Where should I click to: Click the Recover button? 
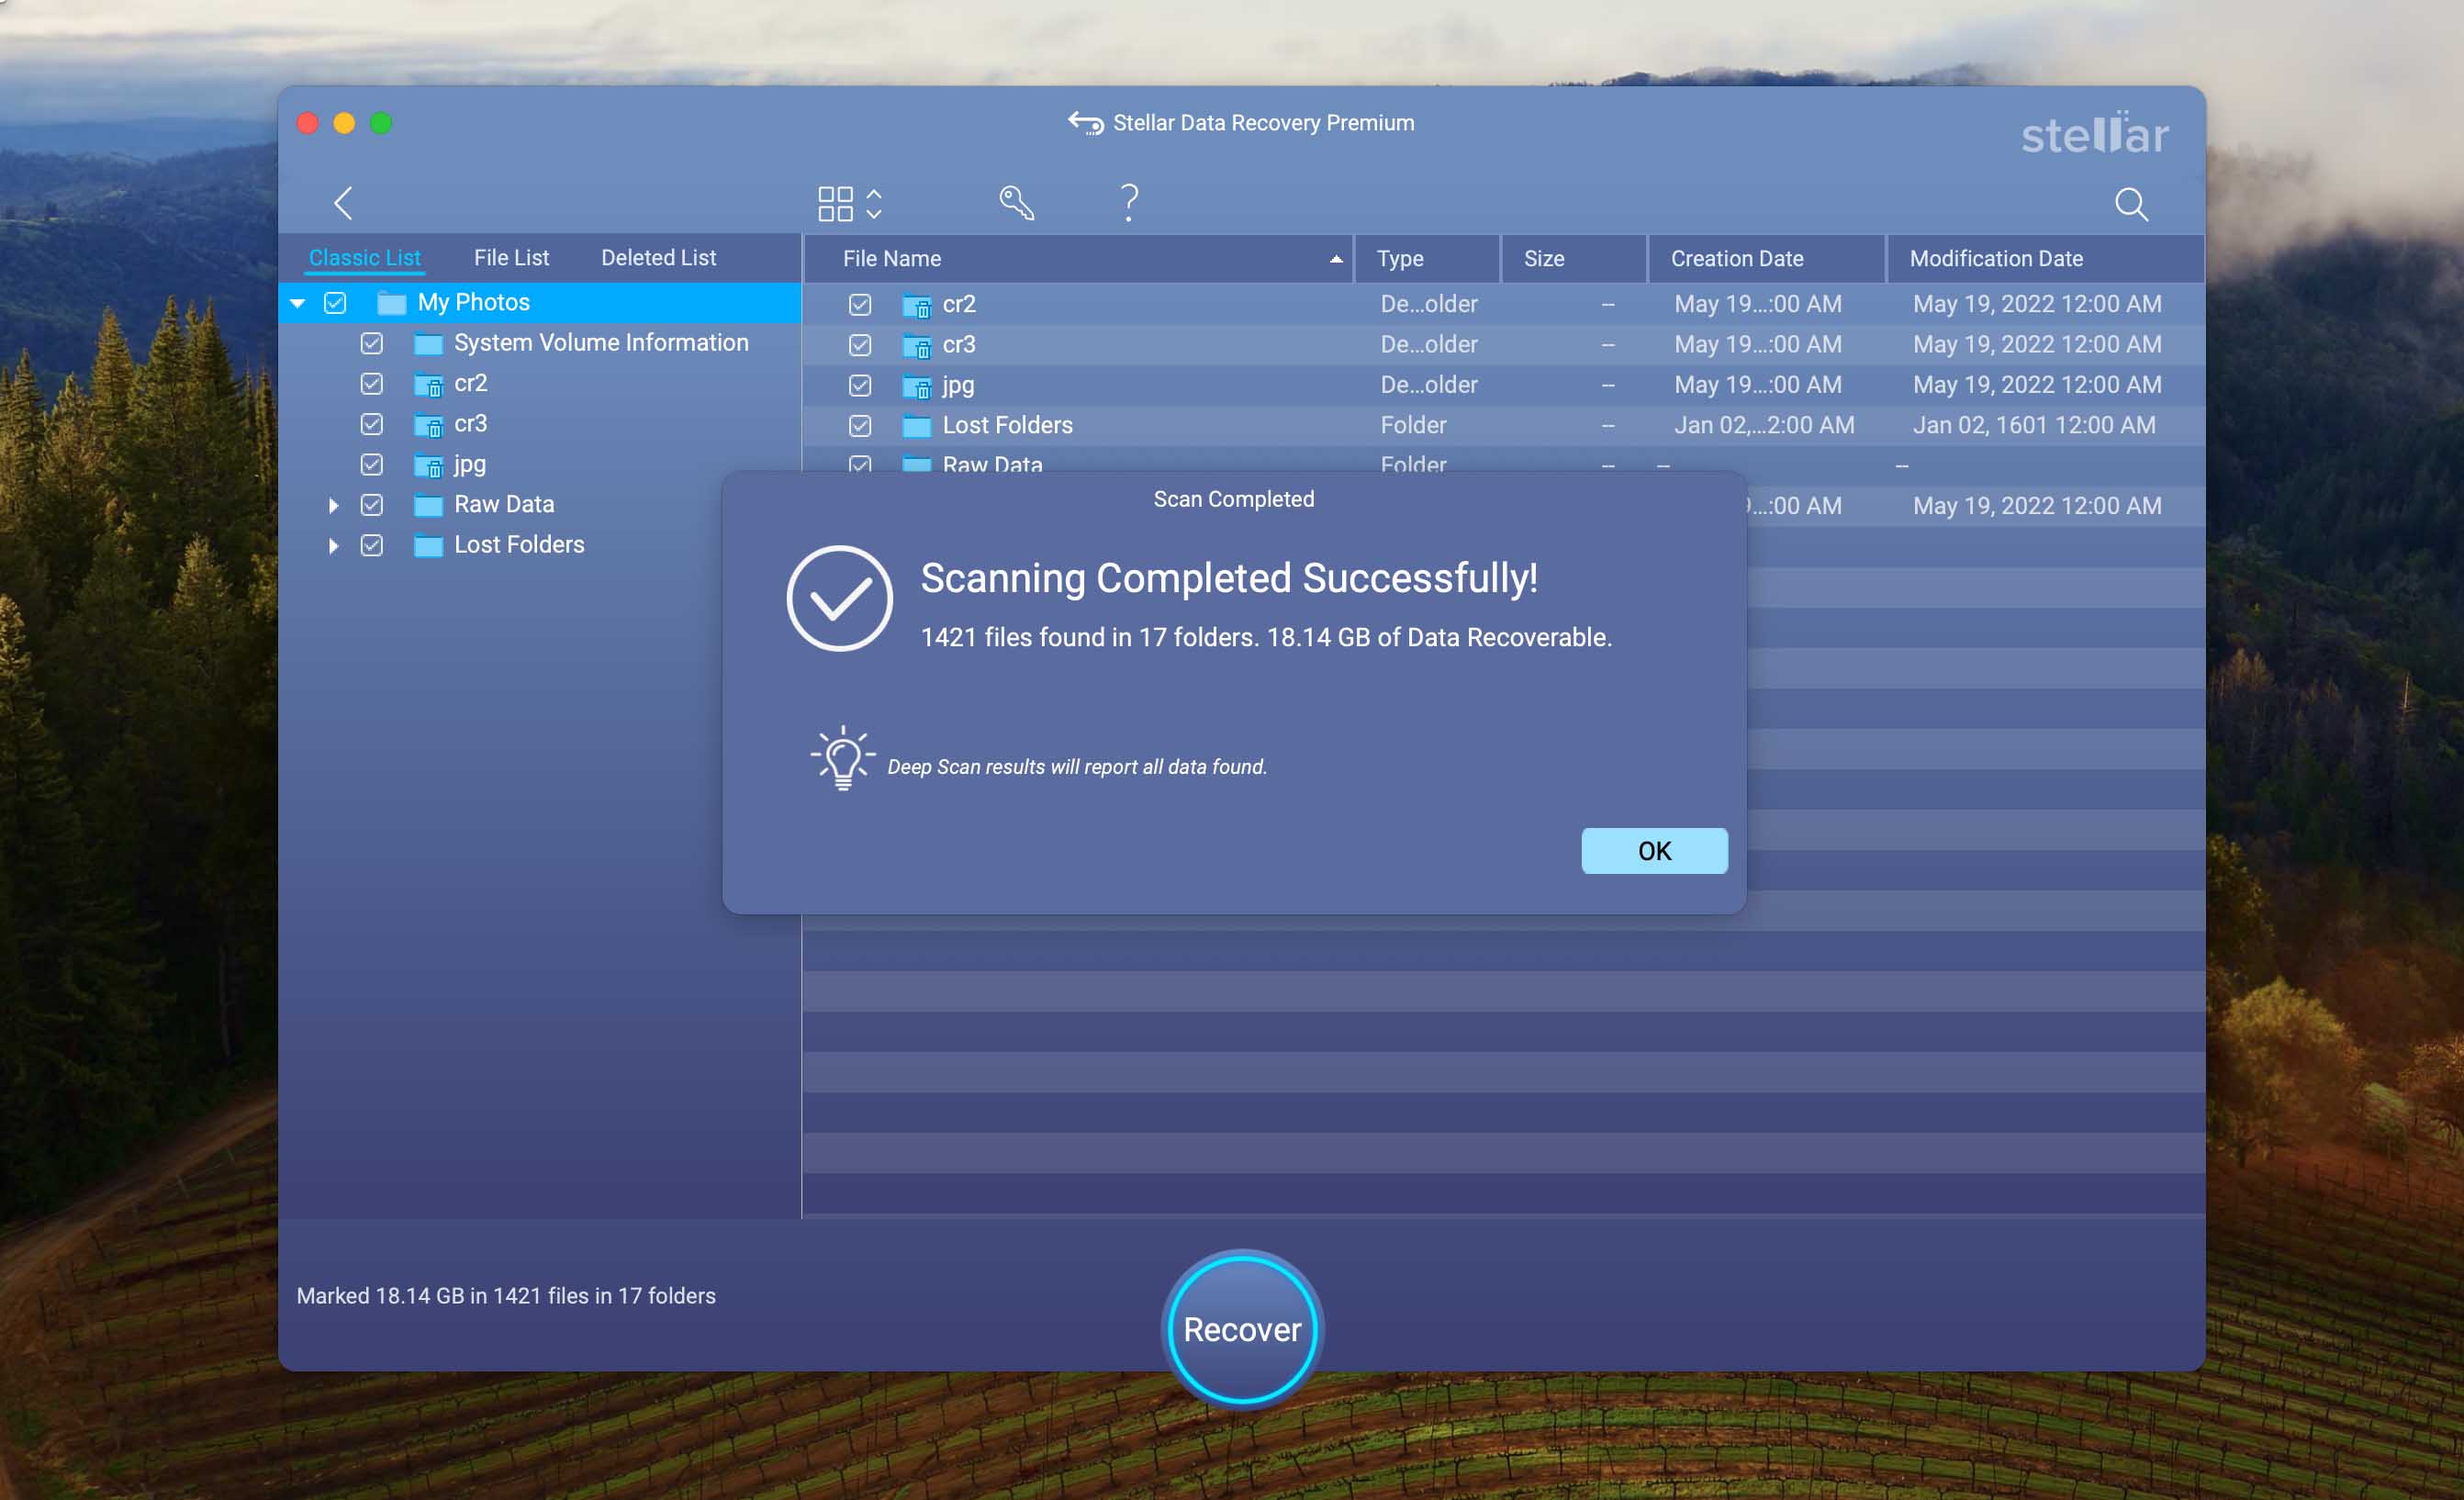(x=1242, y=1329)
